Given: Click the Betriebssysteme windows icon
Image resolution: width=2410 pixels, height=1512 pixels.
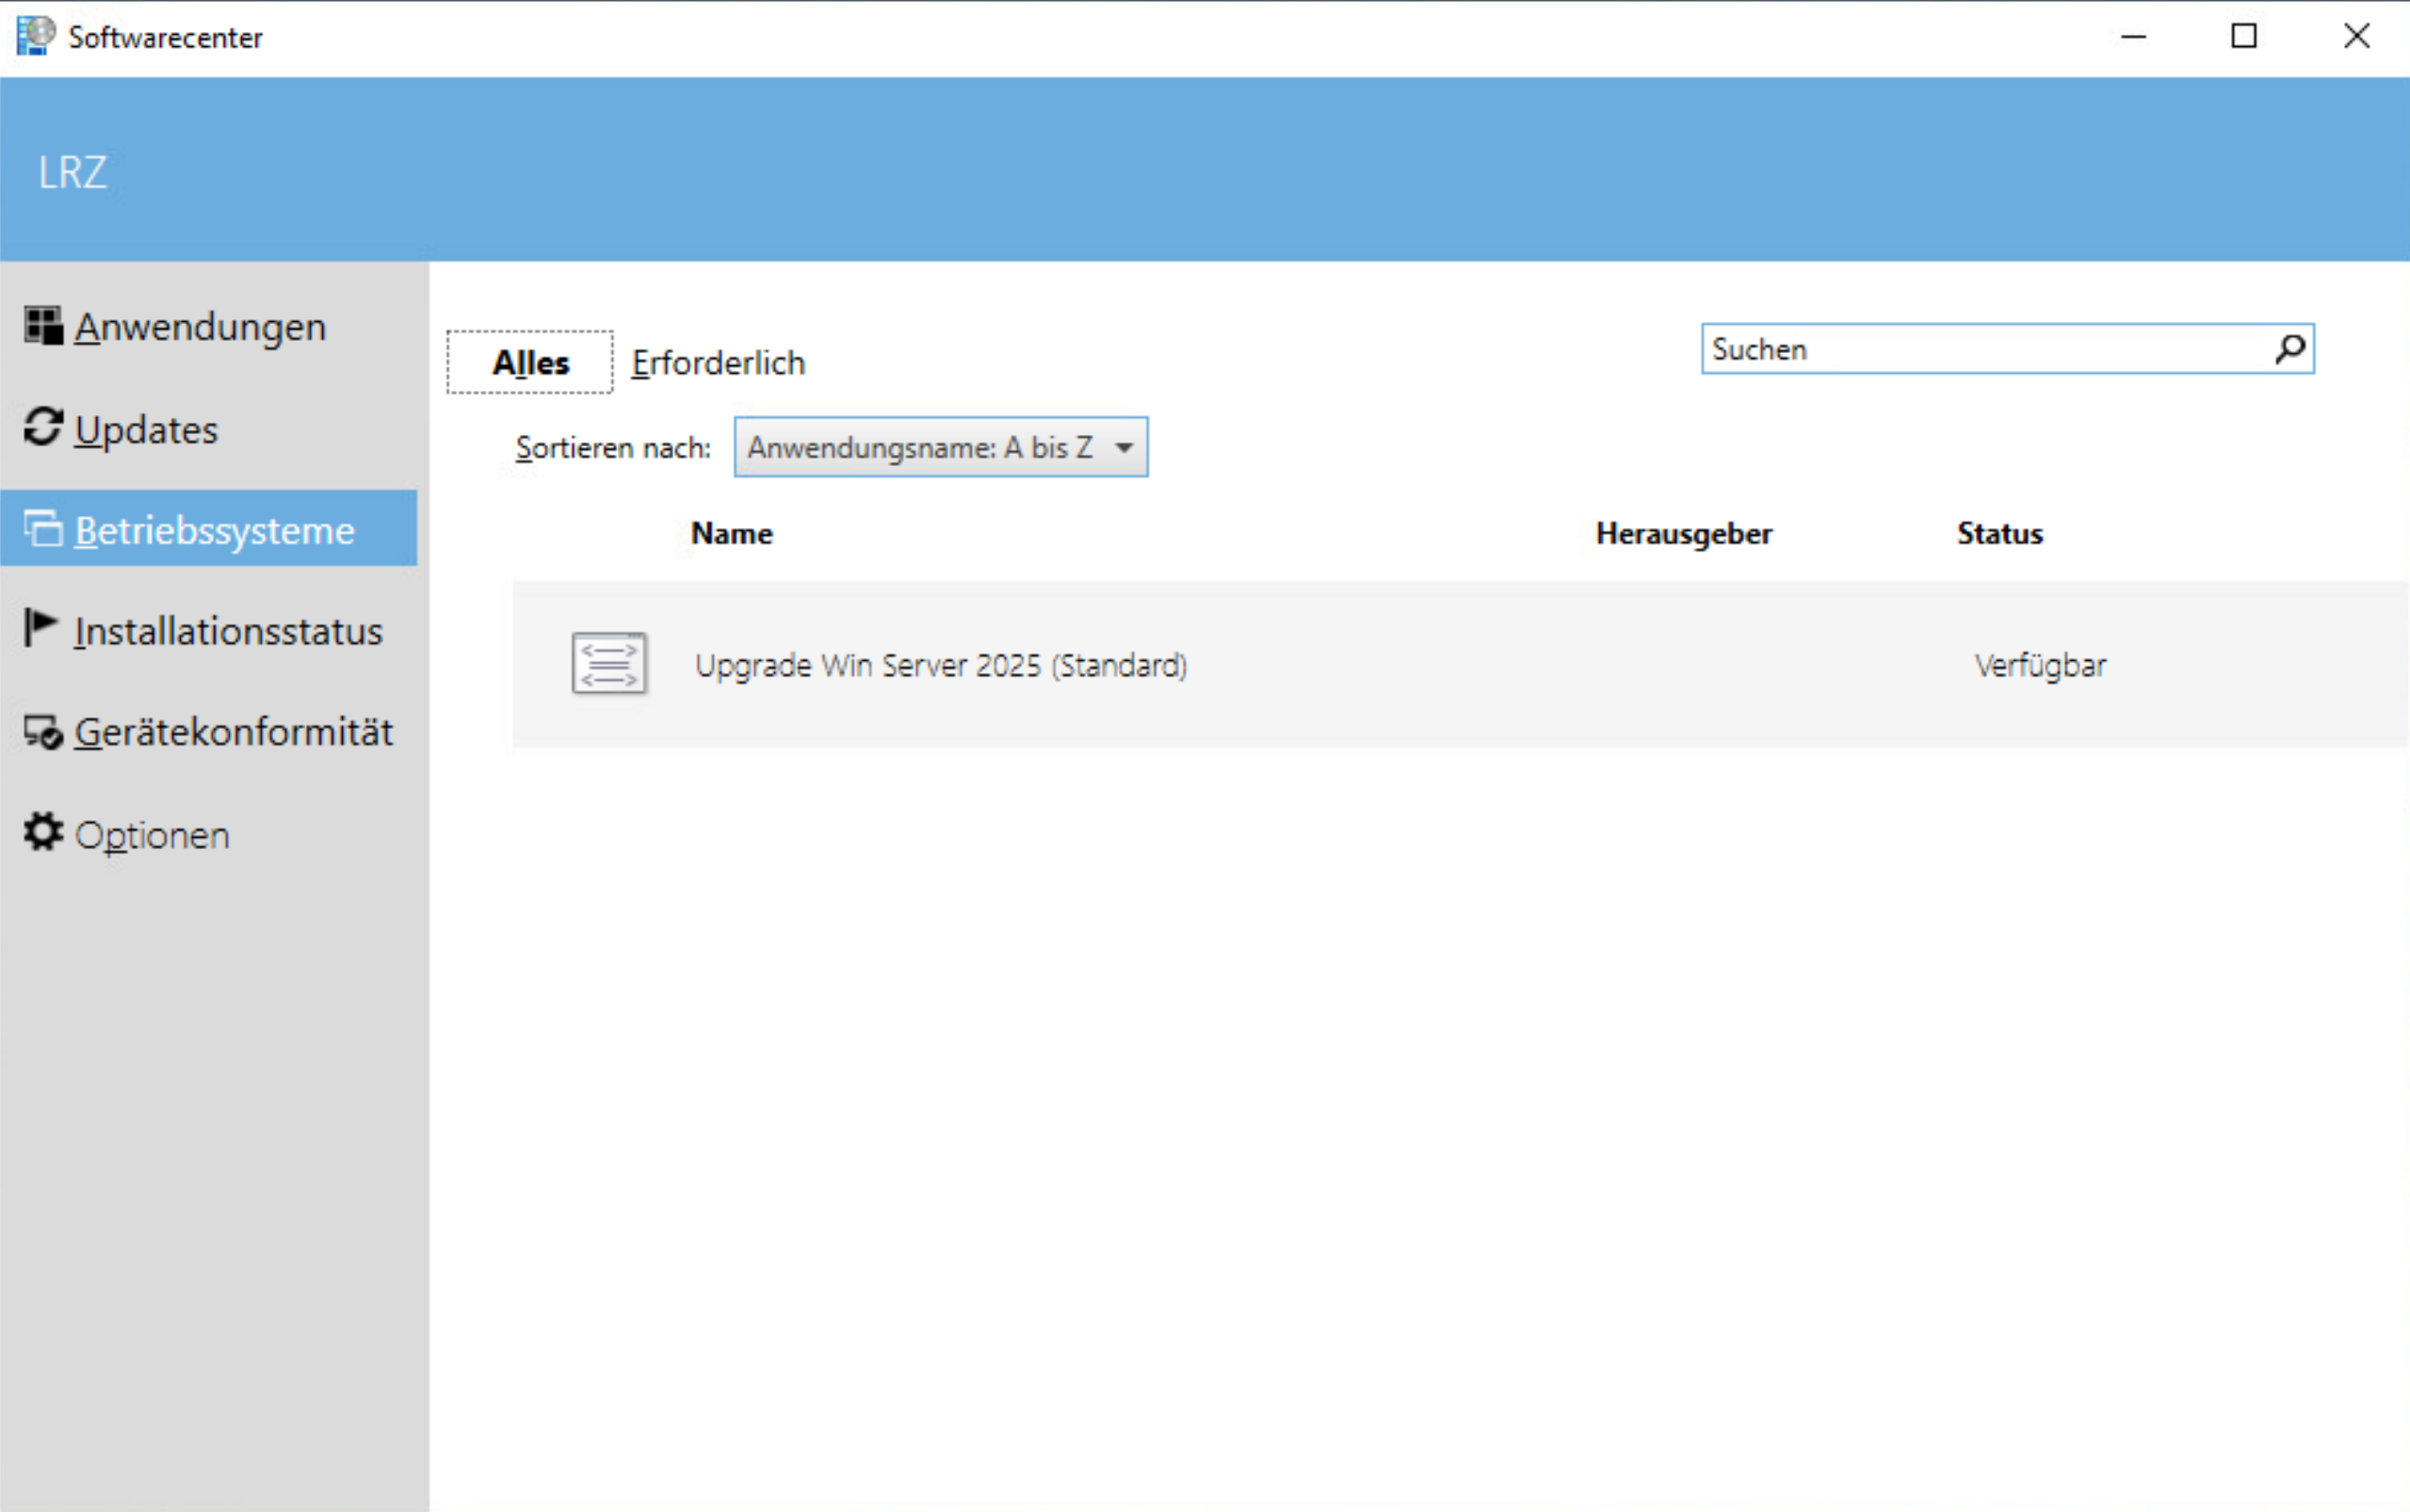Looking at the screenshot, I should [x=43, y=528].
